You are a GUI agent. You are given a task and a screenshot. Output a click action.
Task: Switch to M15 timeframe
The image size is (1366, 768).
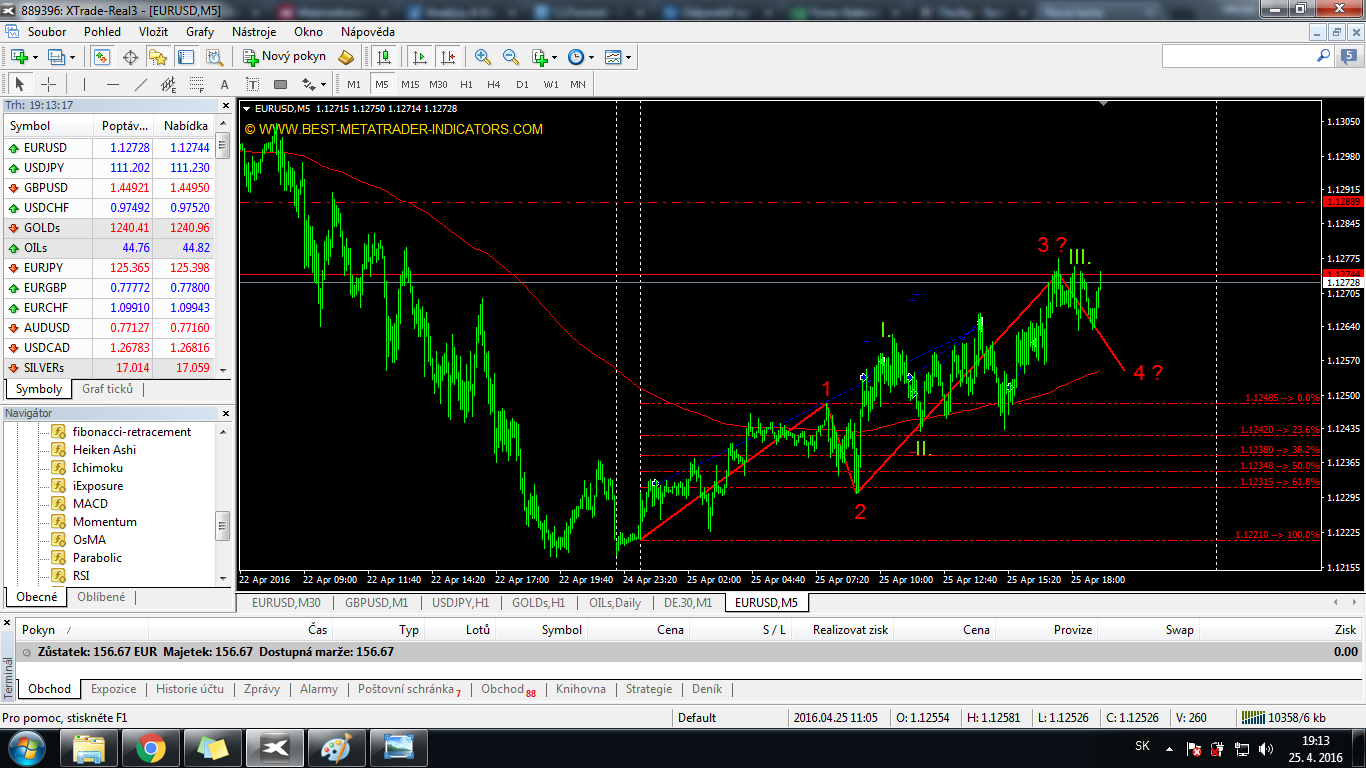pos(410,84)
